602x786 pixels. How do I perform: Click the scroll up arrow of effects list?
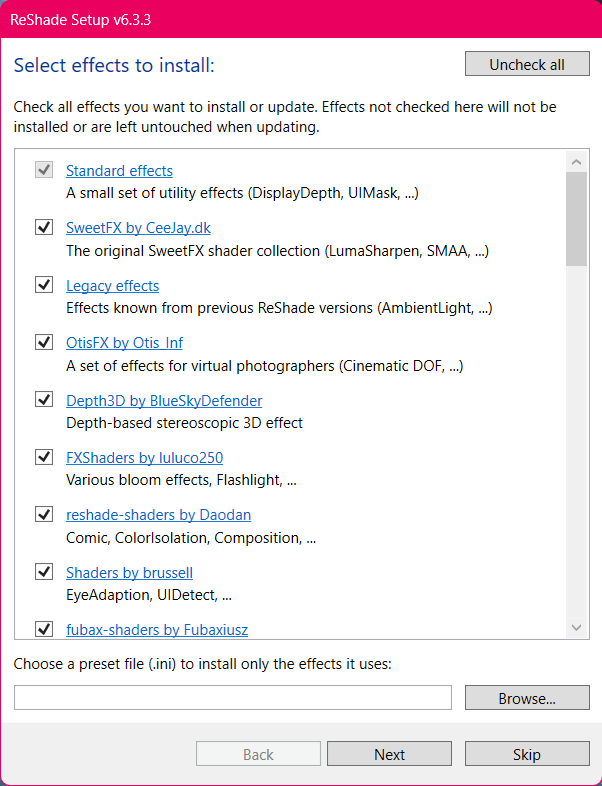tap(576, 161)
